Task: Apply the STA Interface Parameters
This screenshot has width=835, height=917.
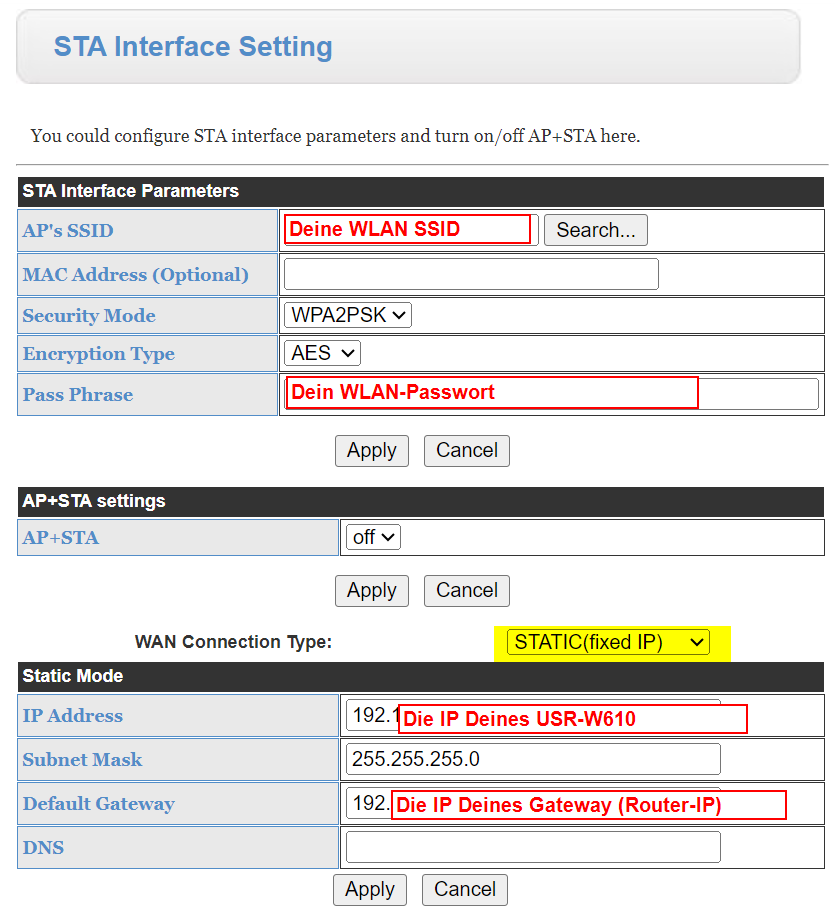Action: (371, 451)
